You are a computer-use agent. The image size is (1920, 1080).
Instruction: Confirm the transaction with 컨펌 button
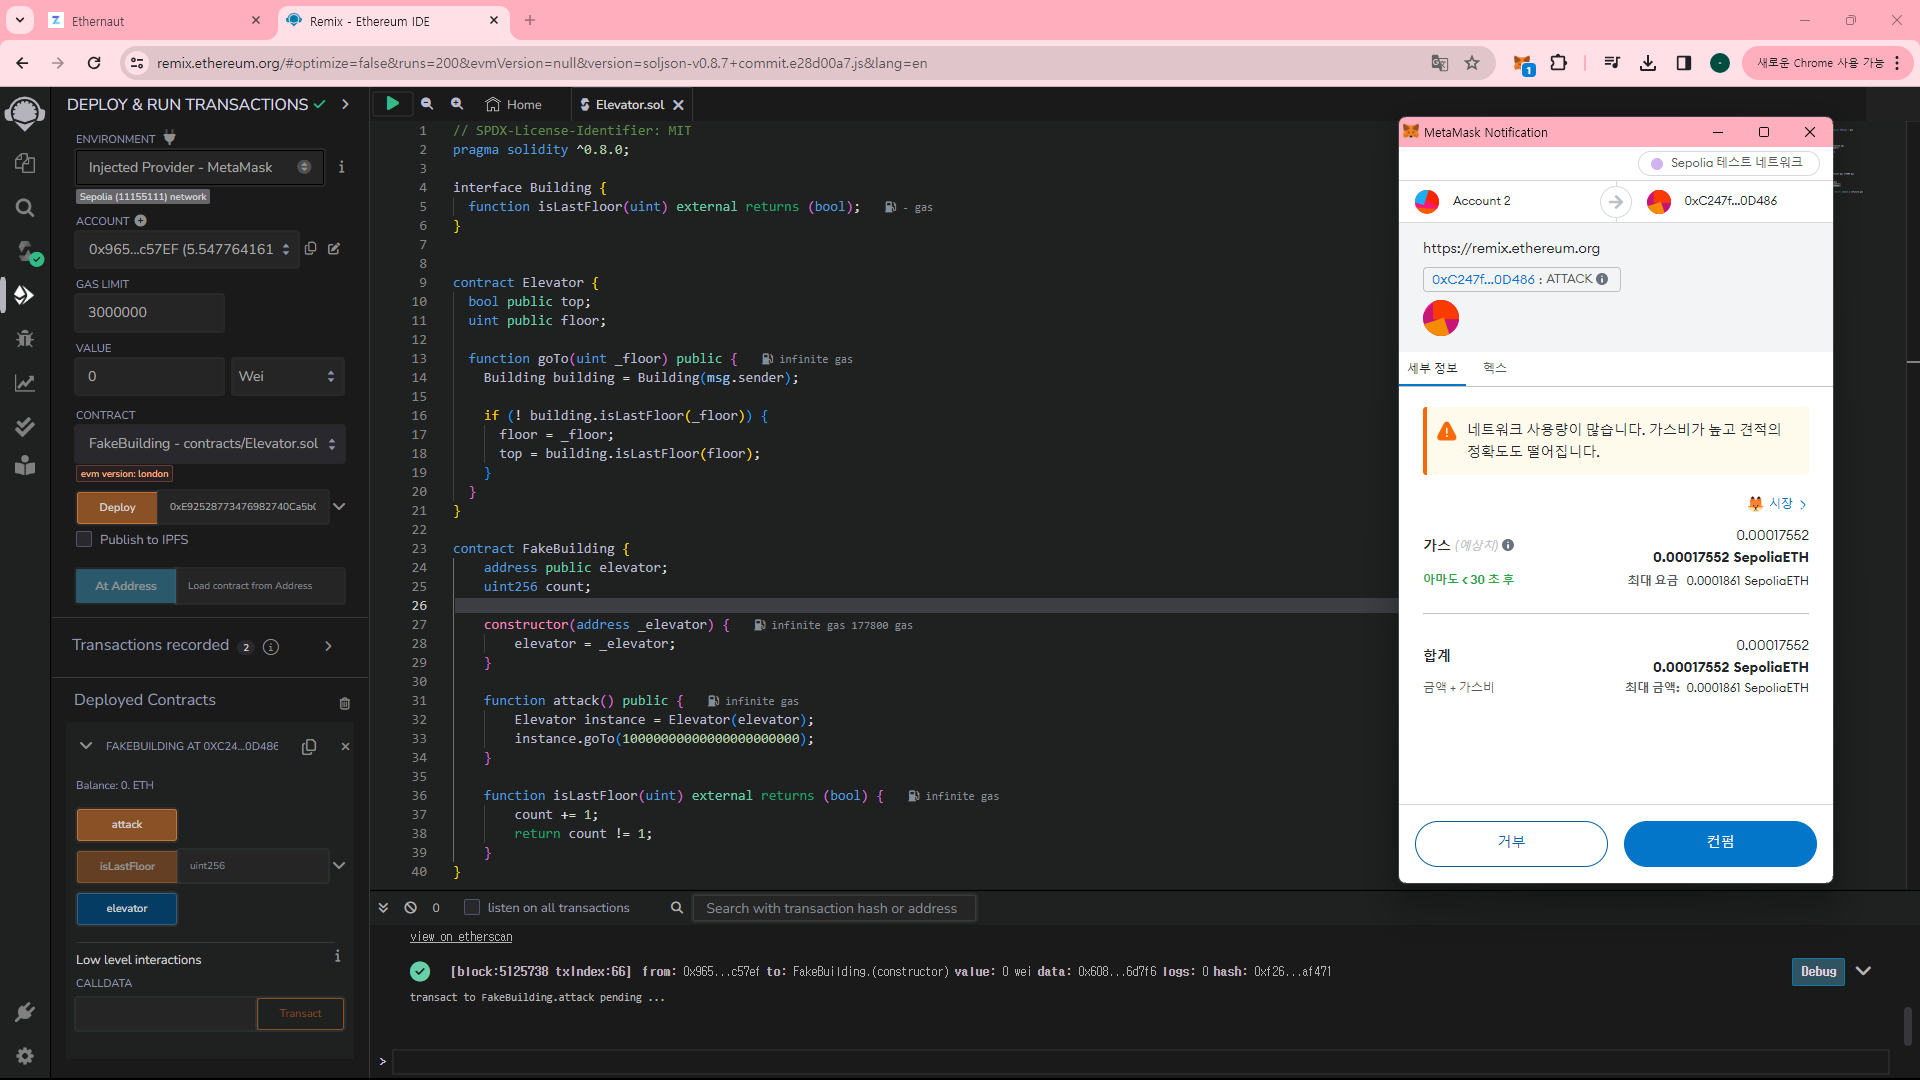[1720, 843]
